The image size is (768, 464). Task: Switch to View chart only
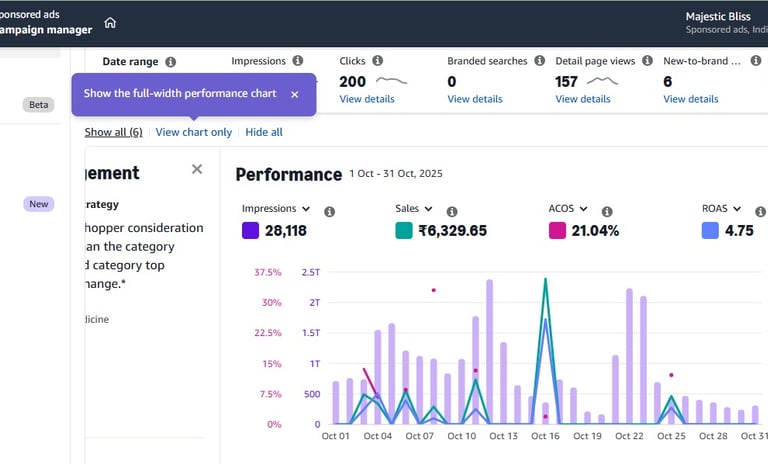193,132
